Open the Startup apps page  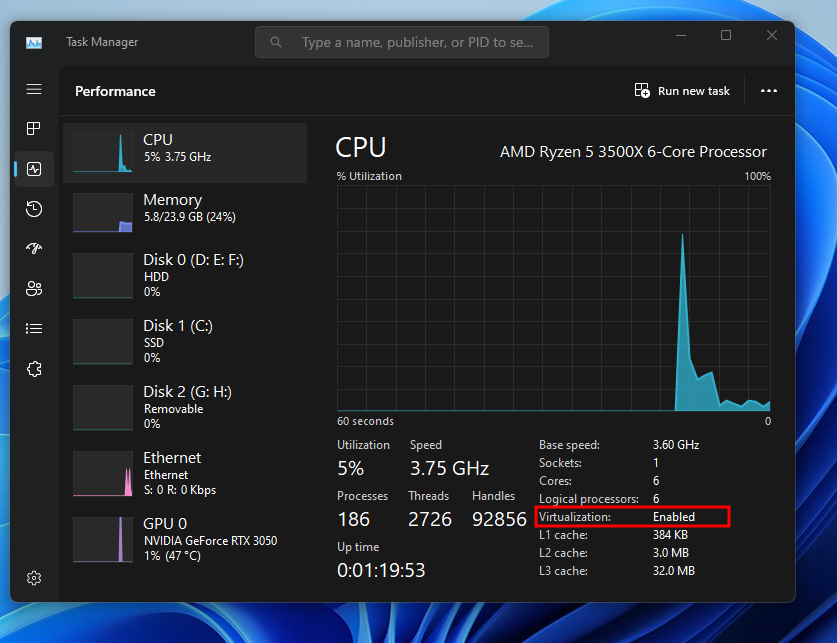point(33,248)
